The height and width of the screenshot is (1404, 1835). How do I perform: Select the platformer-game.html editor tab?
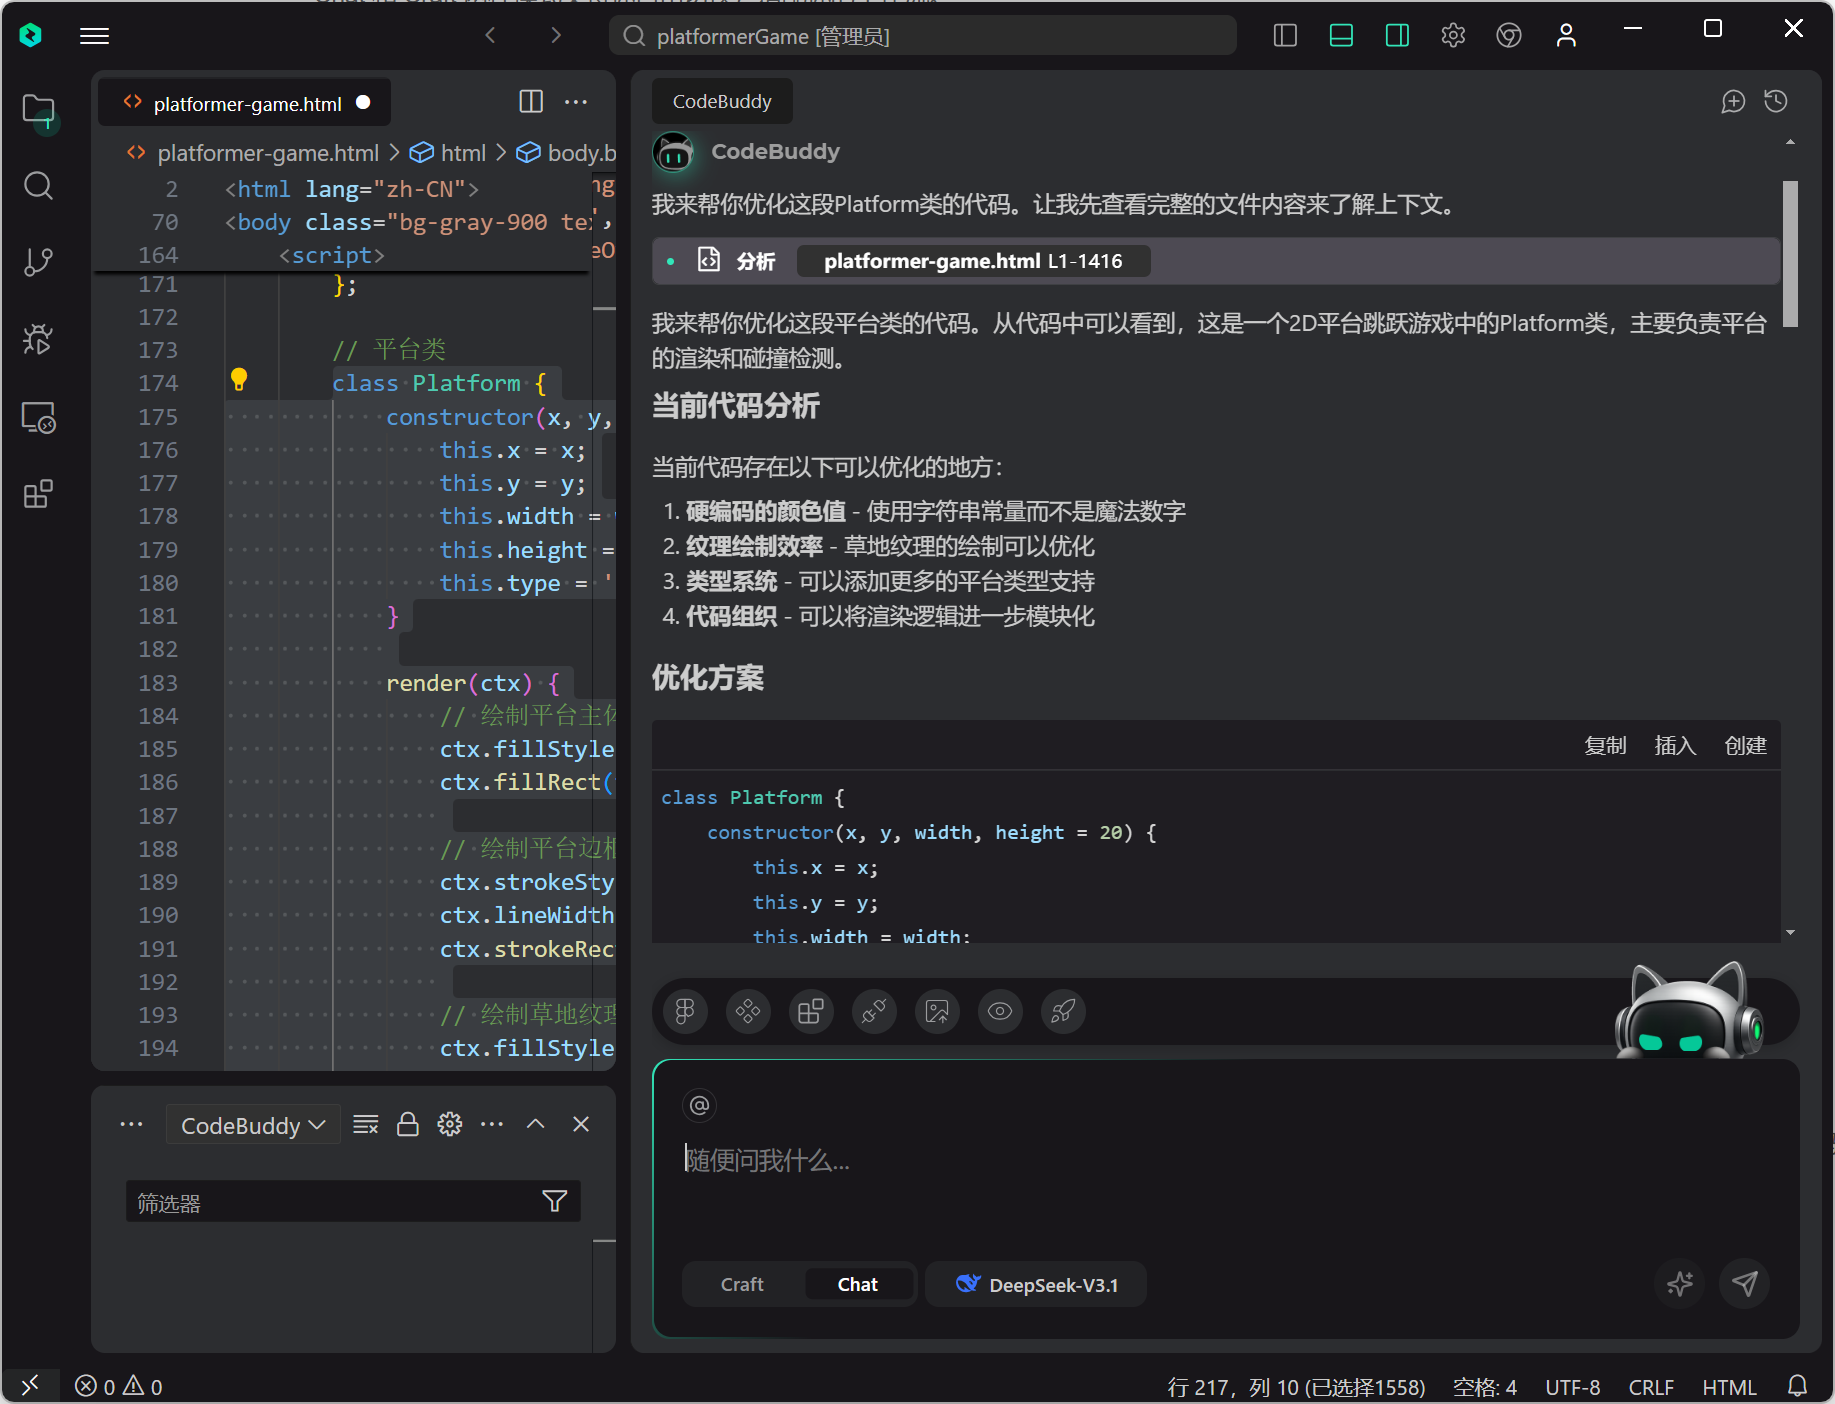[246, 104]
